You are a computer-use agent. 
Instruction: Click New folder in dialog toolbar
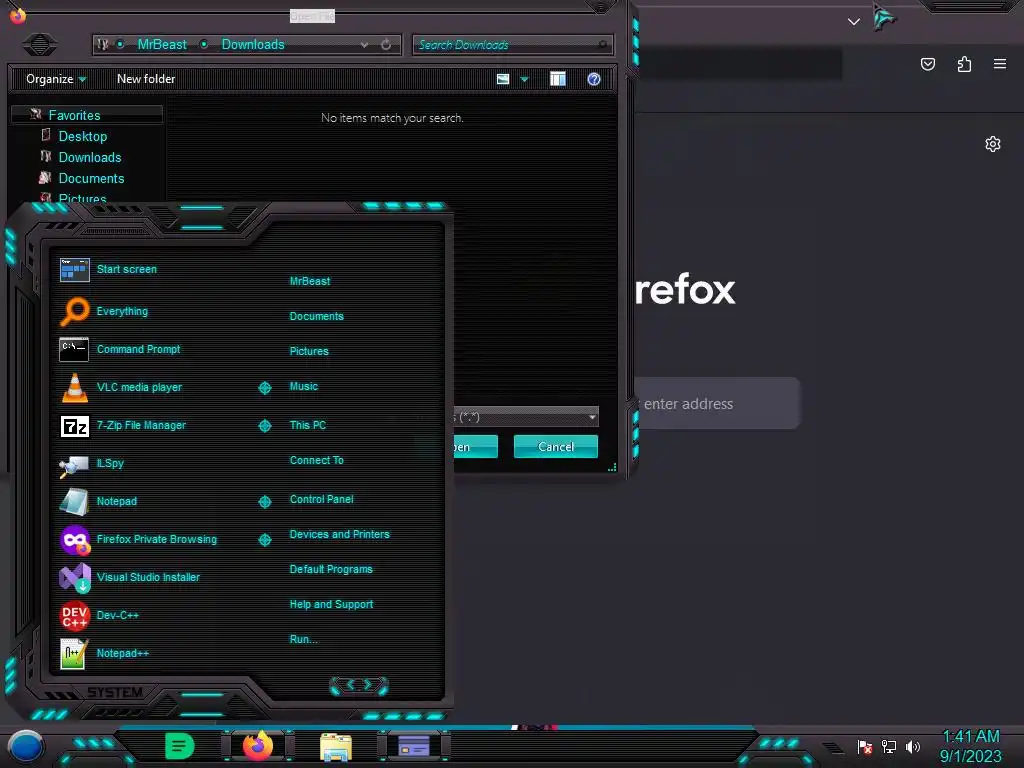(x=146, y=79)
